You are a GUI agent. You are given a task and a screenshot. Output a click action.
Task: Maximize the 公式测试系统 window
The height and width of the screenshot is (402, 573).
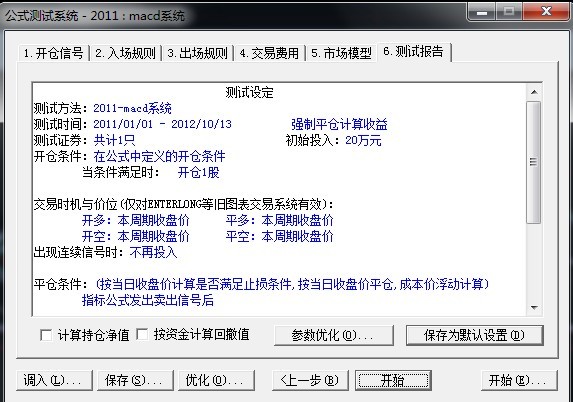509,12
